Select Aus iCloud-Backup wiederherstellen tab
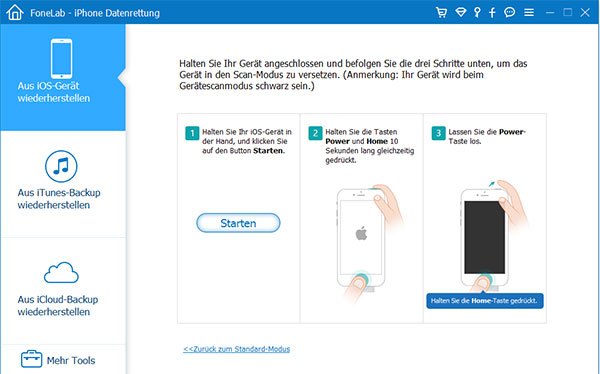 pos(63,291)
